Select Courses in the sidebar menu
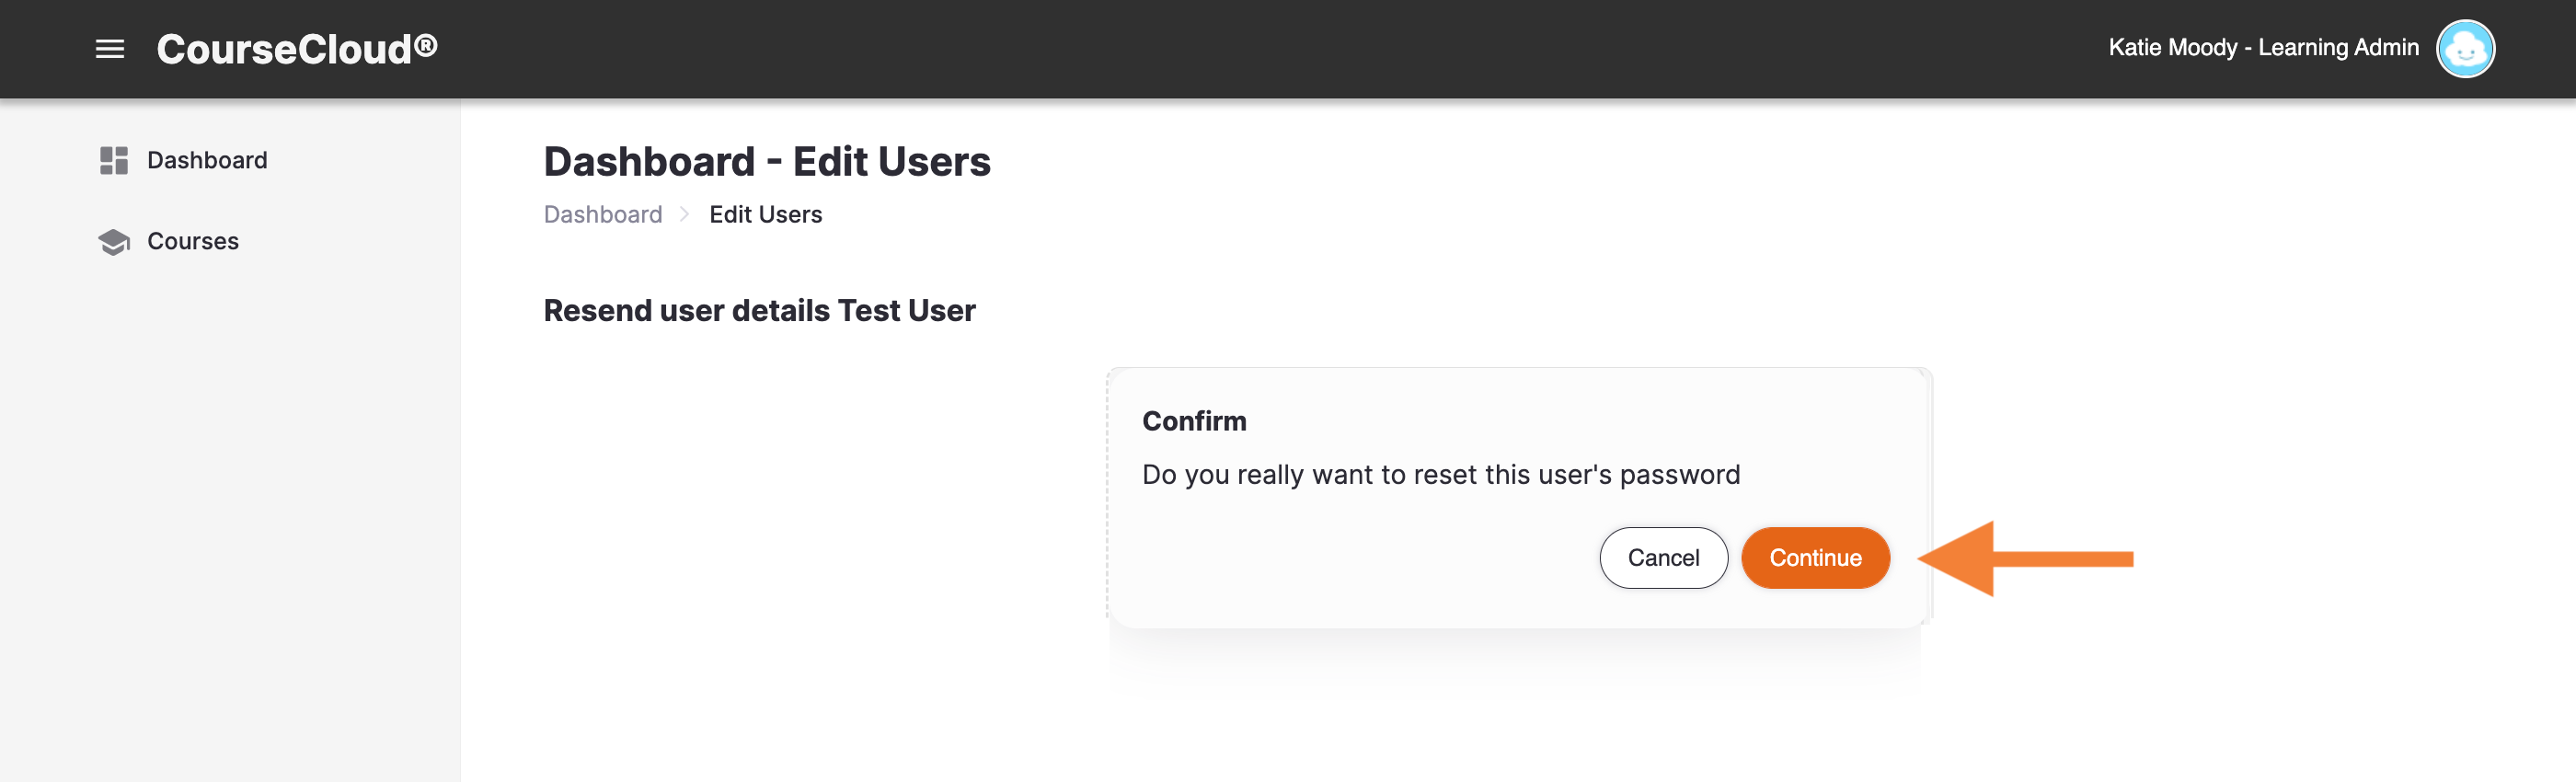 [x=193, y=241]
